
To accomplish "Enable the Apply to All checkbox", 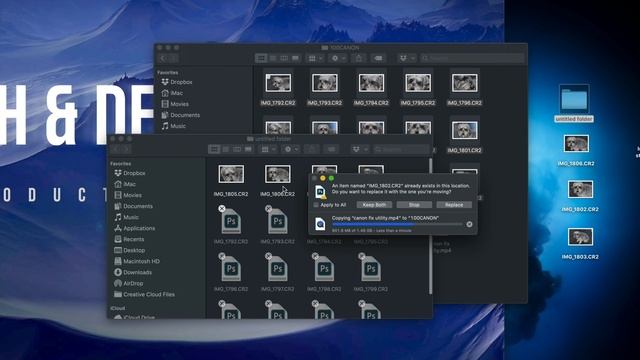I will [x=316, y=205].
